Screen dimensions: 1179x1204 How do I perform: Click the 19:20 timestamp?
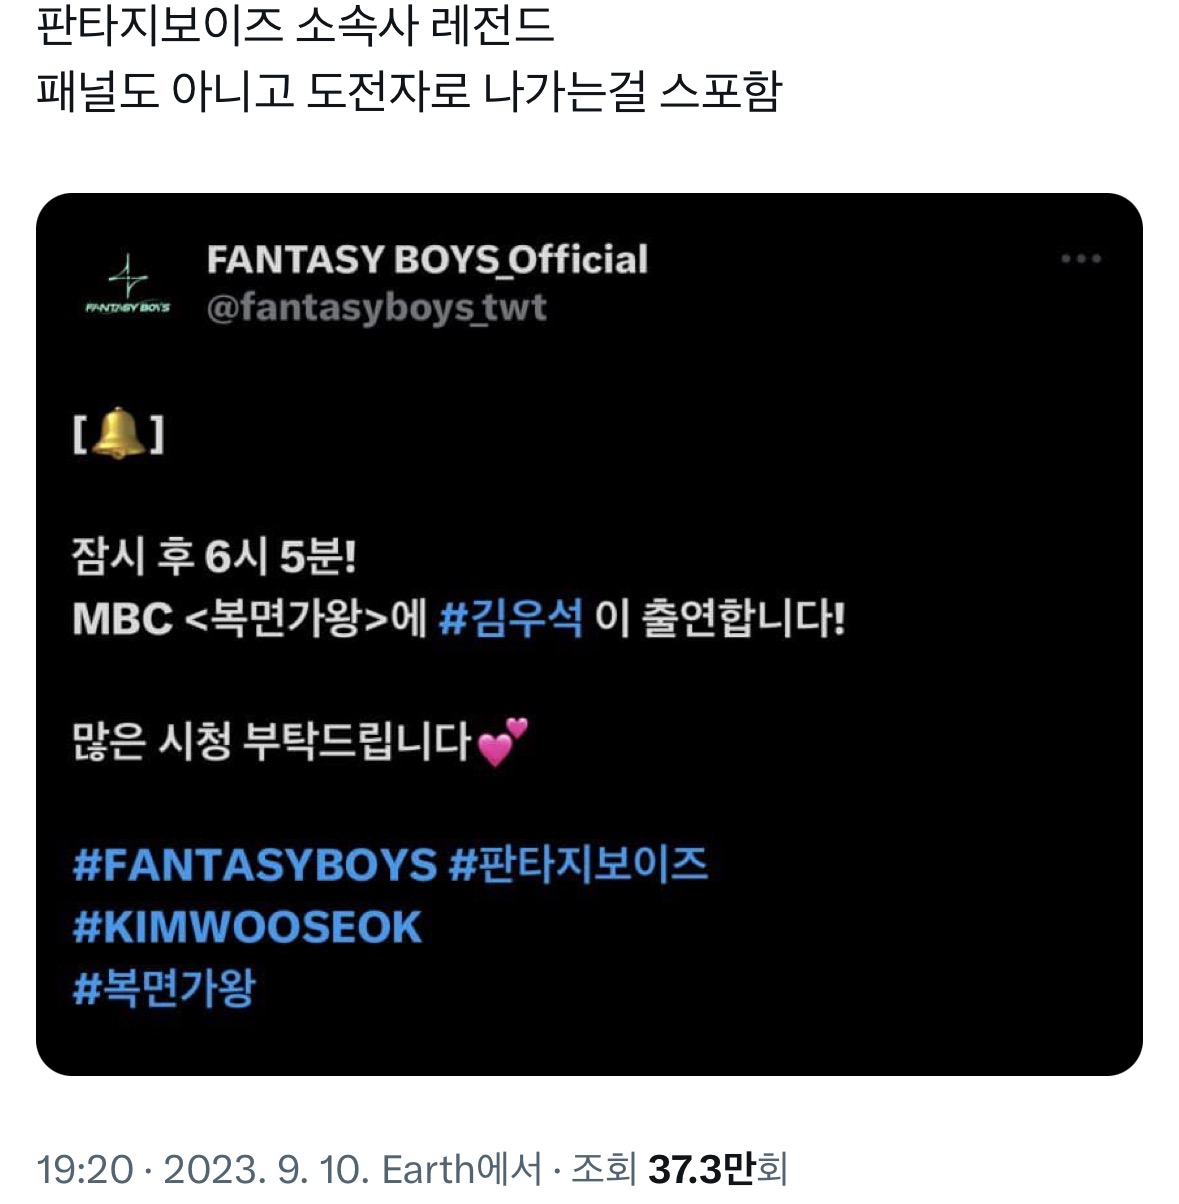click(x=85, y=1169)
